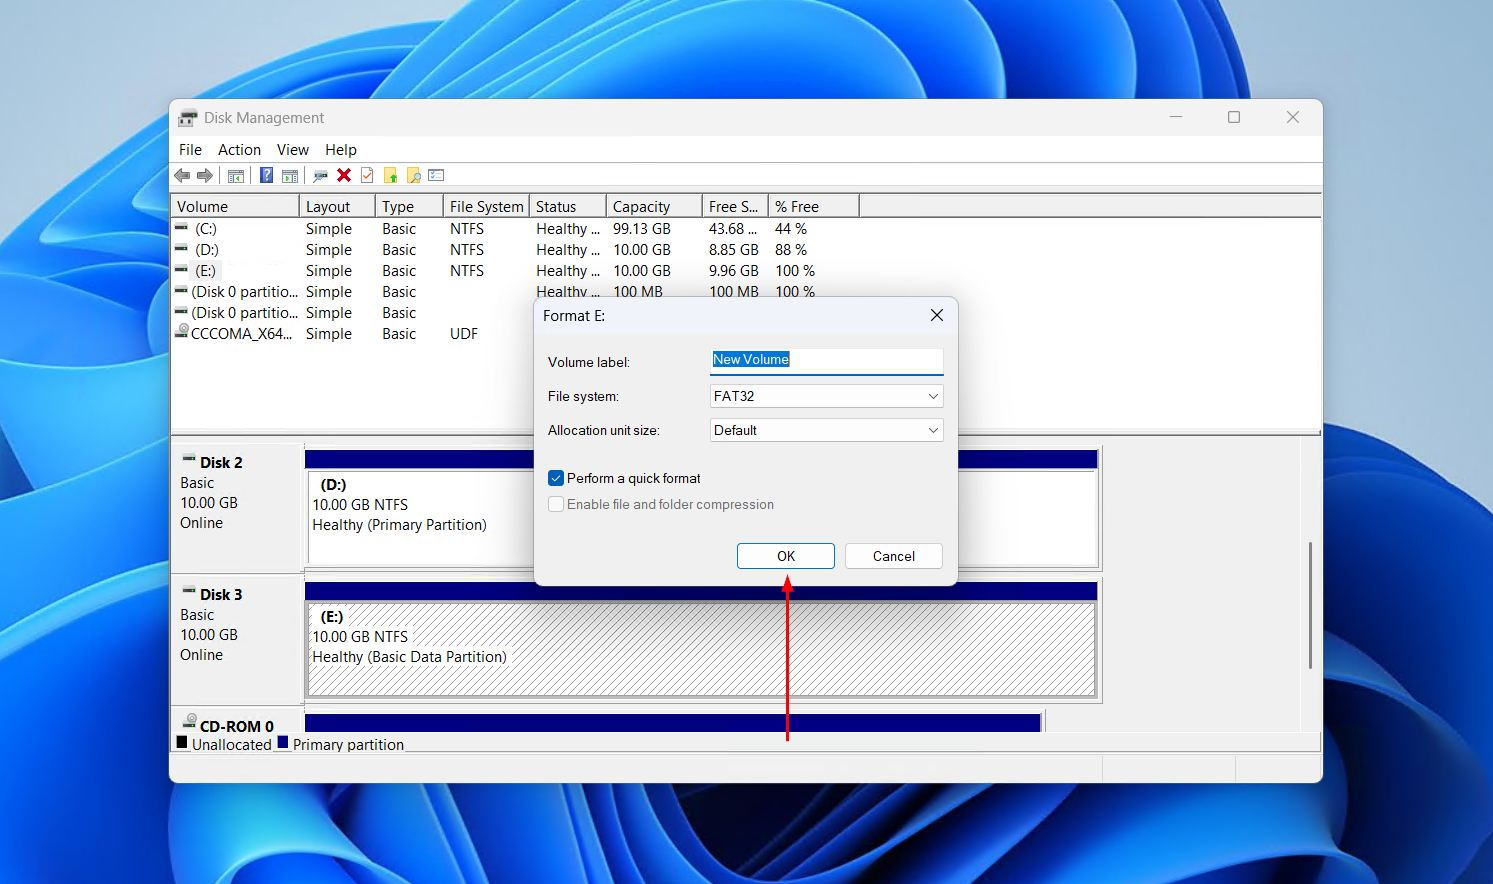The width and height of the screenshot is (1493, 884).
Task: Open the Allocation unit size dropdown
Action: (x=826, y=430)
